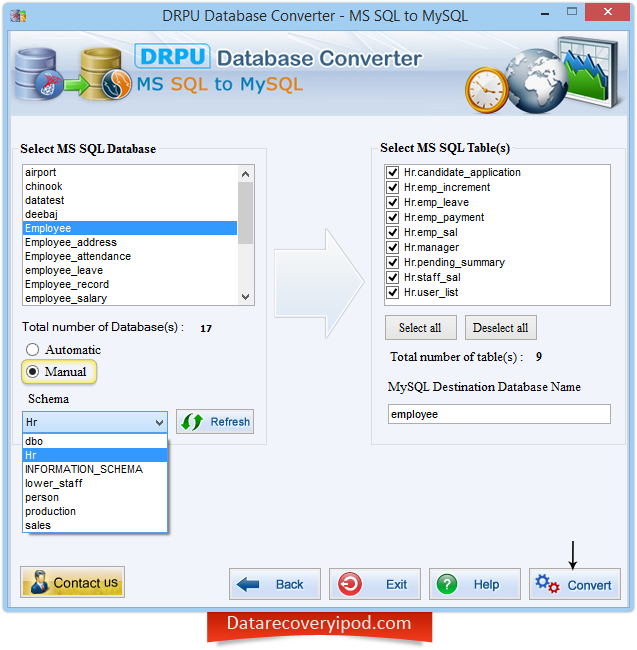Uncheck Hr.manager table checkbox
637x650 pixels.
point(392,247)
